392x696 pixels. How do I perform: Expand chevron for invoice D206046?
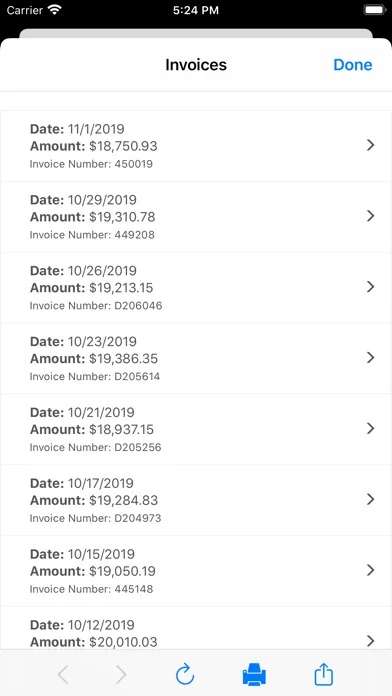coord(371,287)
